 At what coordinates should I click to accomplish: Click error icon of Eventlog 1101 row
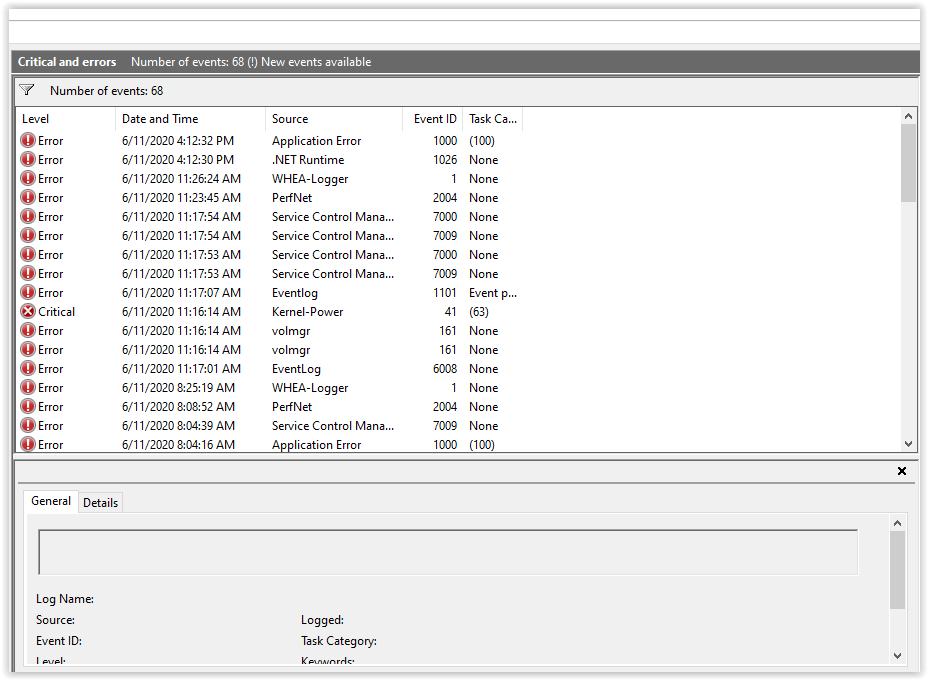point(28,292)
